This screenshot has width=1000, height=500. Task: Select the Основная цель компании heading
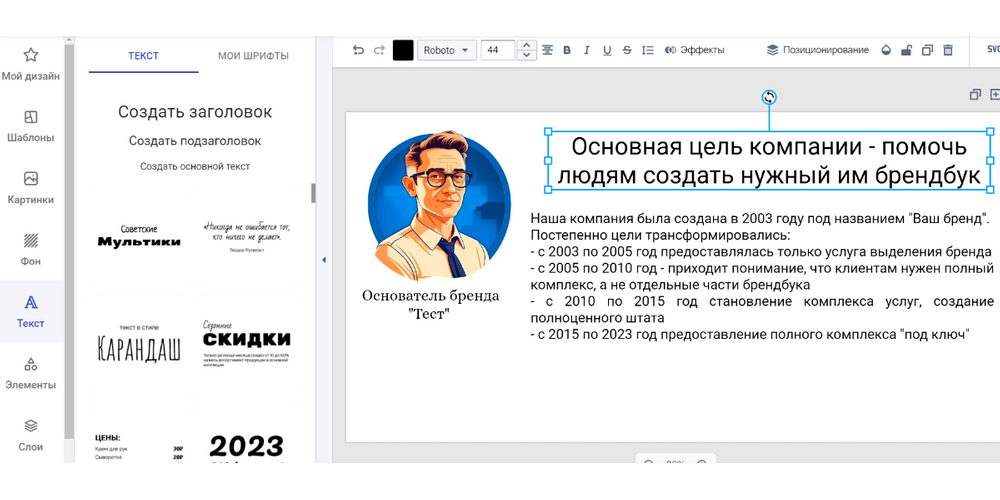pyautogui.click(x=769, y=161)
